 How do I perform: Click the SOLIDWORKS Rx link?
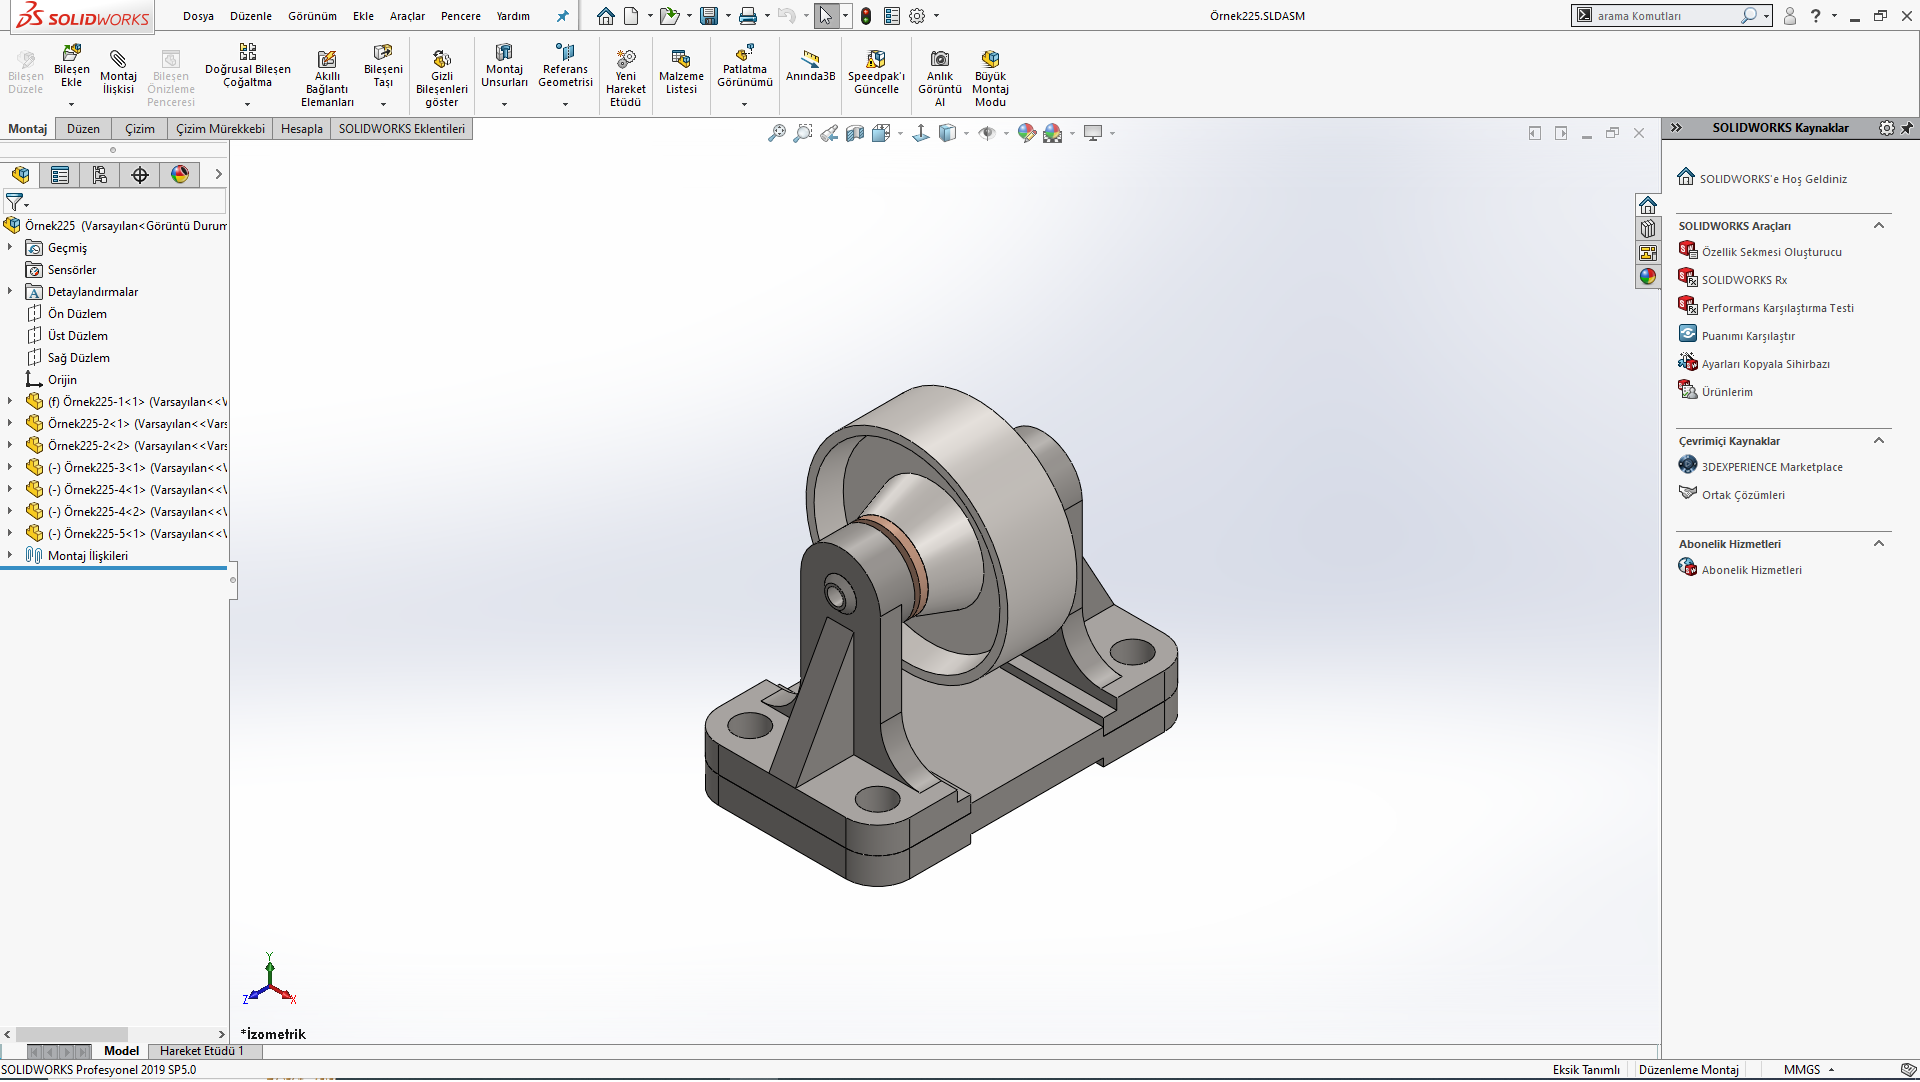[1743, 280]
